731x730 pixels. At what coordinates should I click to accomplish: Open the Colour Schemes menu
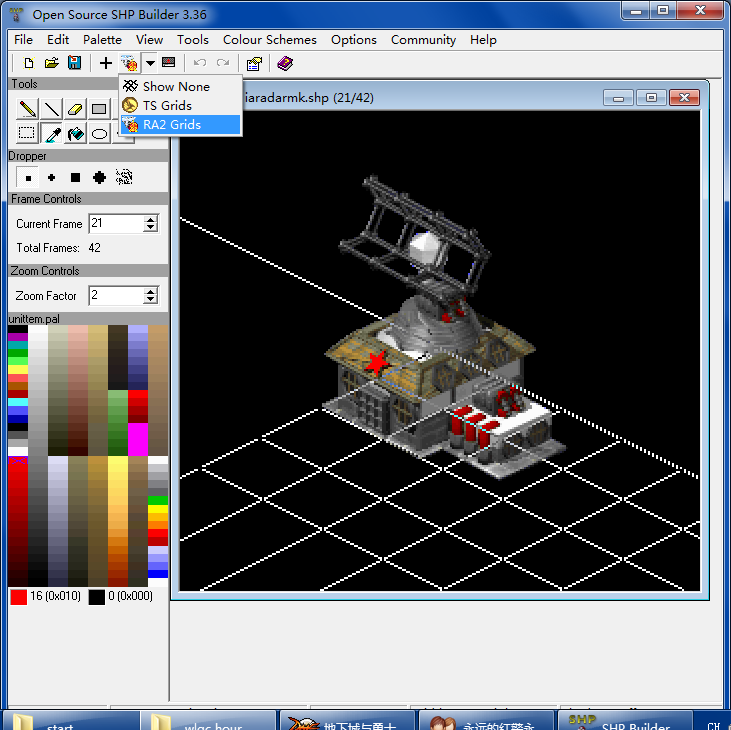[x=269, y=40]
